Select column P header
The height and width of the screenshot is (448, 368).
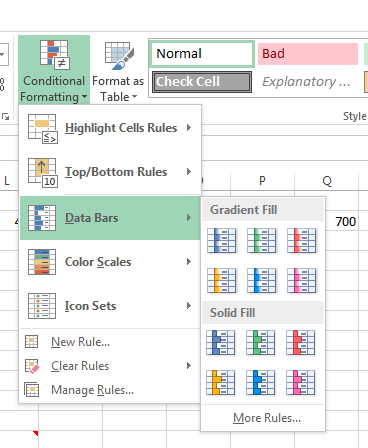pos(262,181)
